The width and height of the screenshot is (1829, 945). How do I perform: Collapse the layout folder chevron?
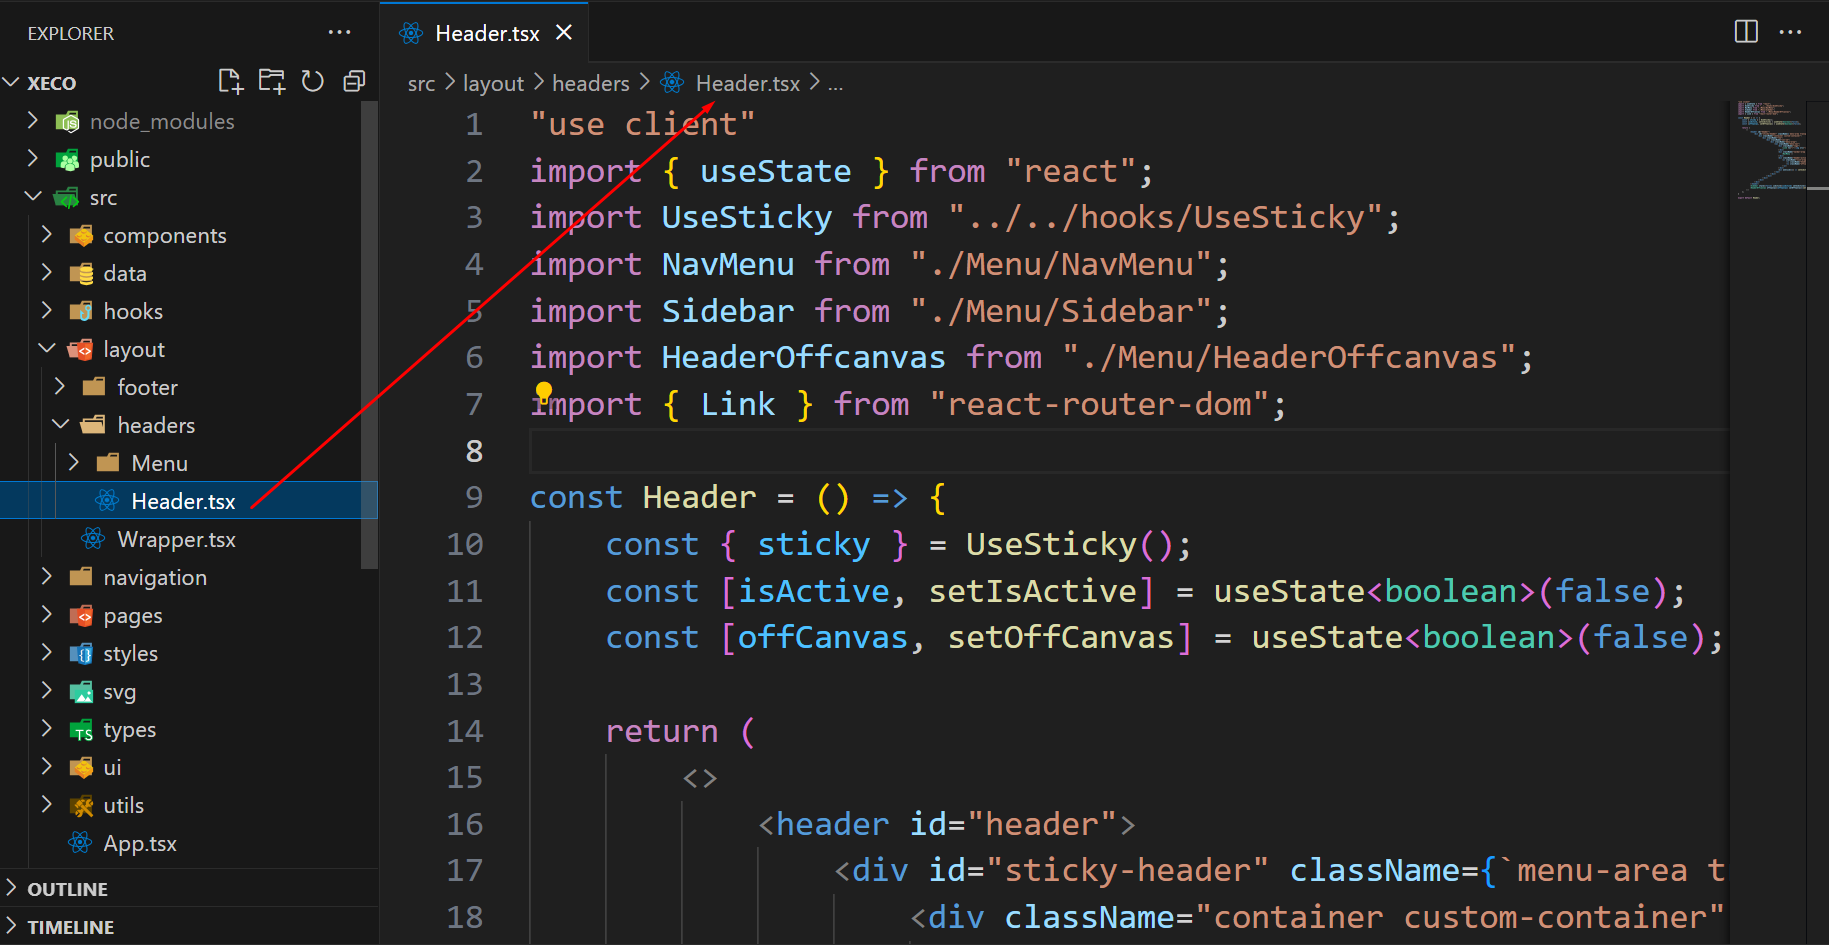click(47, 348)
